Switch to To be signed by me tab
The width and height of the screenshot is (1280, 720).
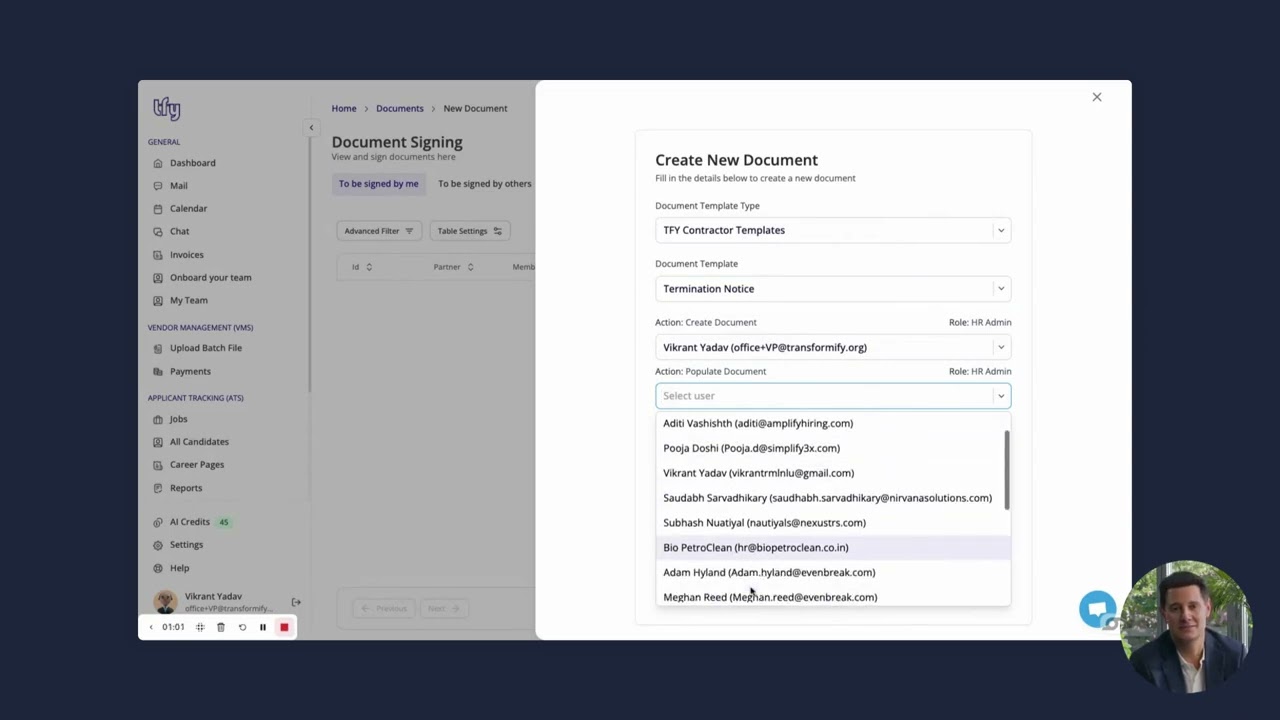pyautogui.click(x=378, y=184)
